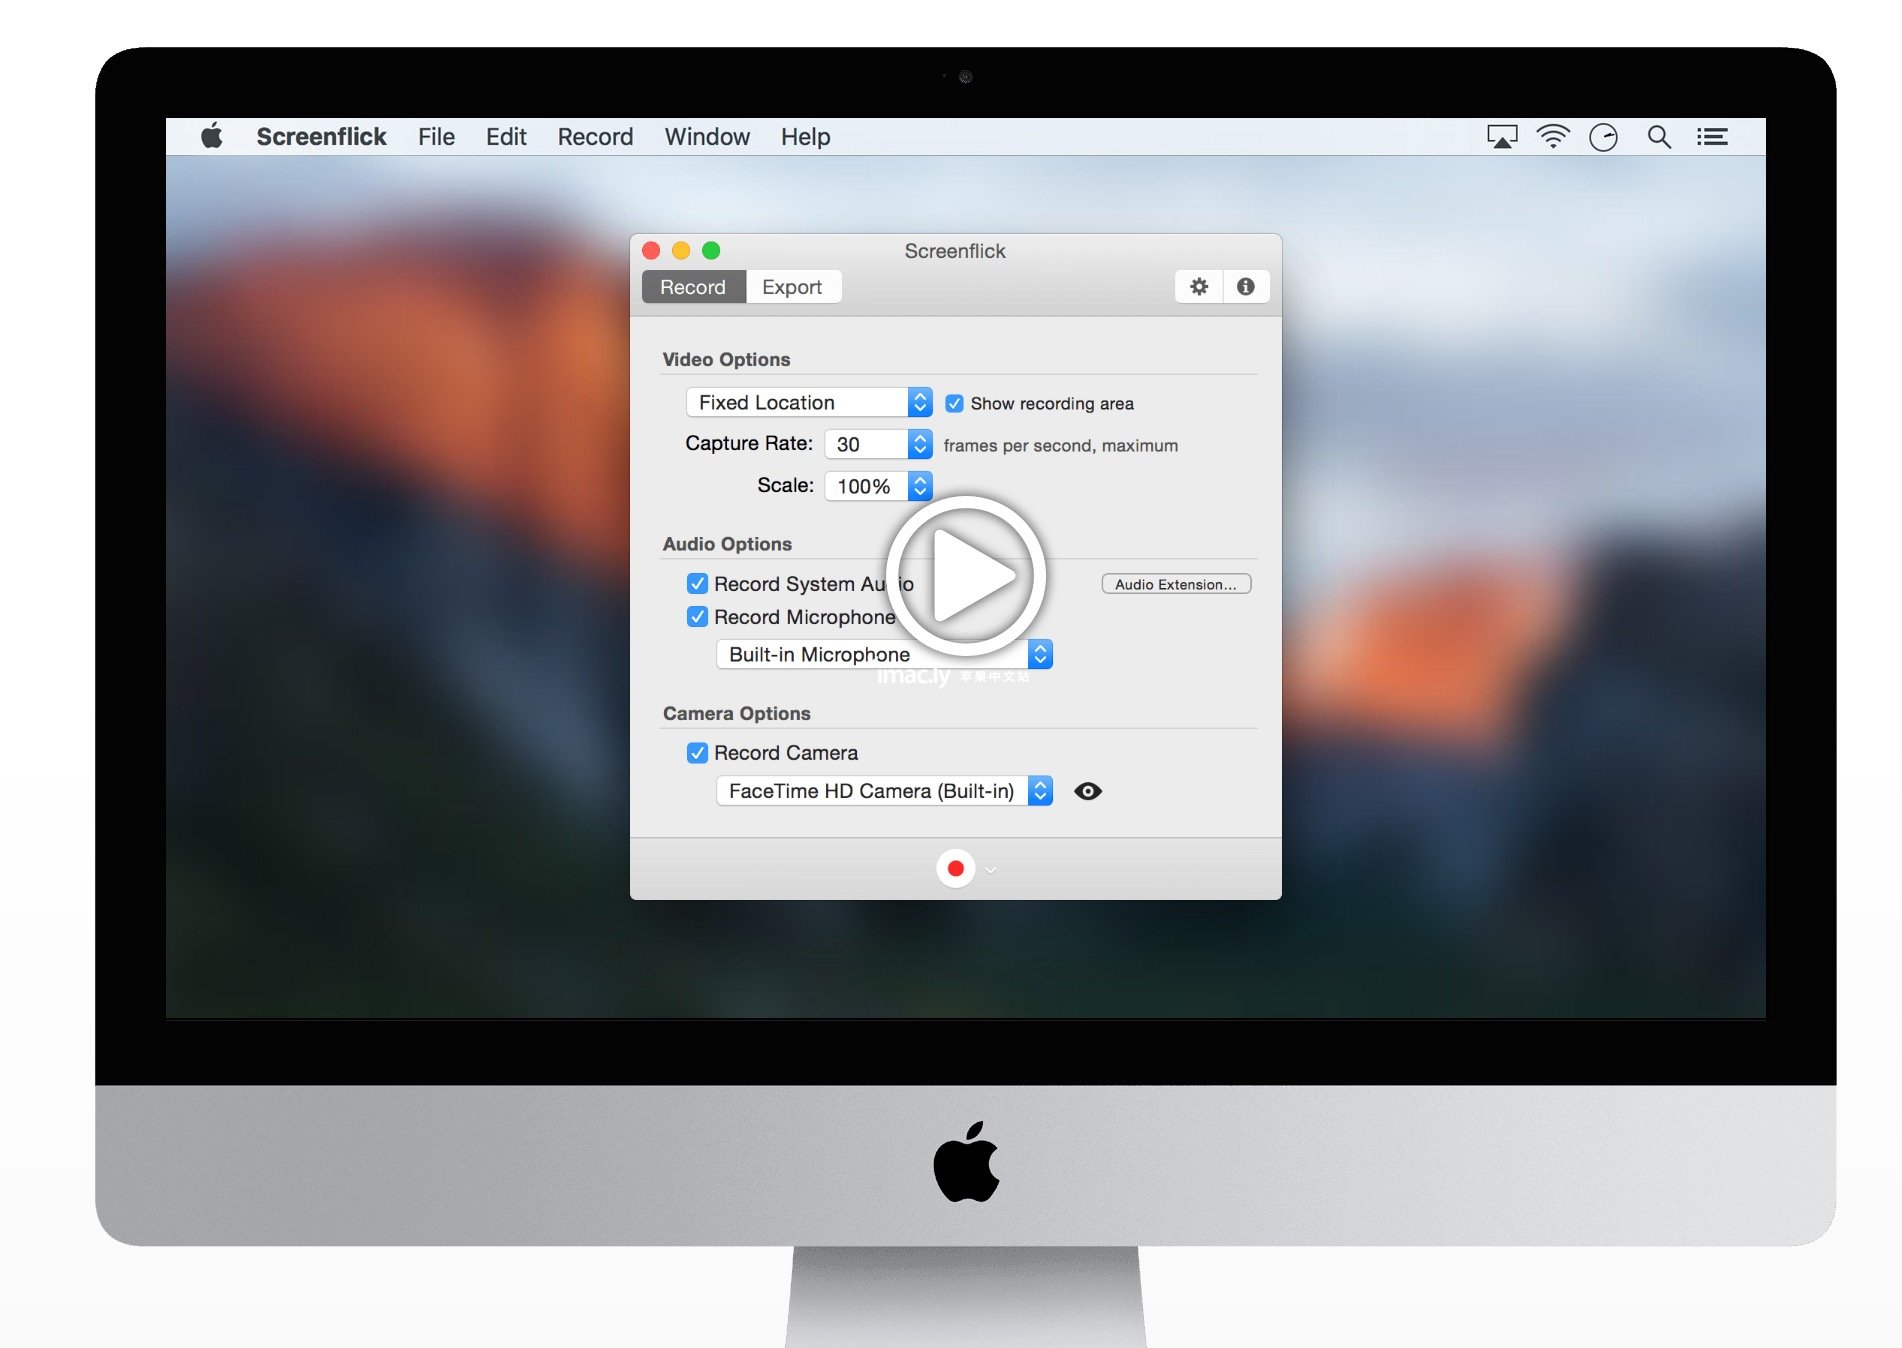Toggle Record Camera checkbox
This screenshot has height=1348, width=1902.
(x=697, y=753)
